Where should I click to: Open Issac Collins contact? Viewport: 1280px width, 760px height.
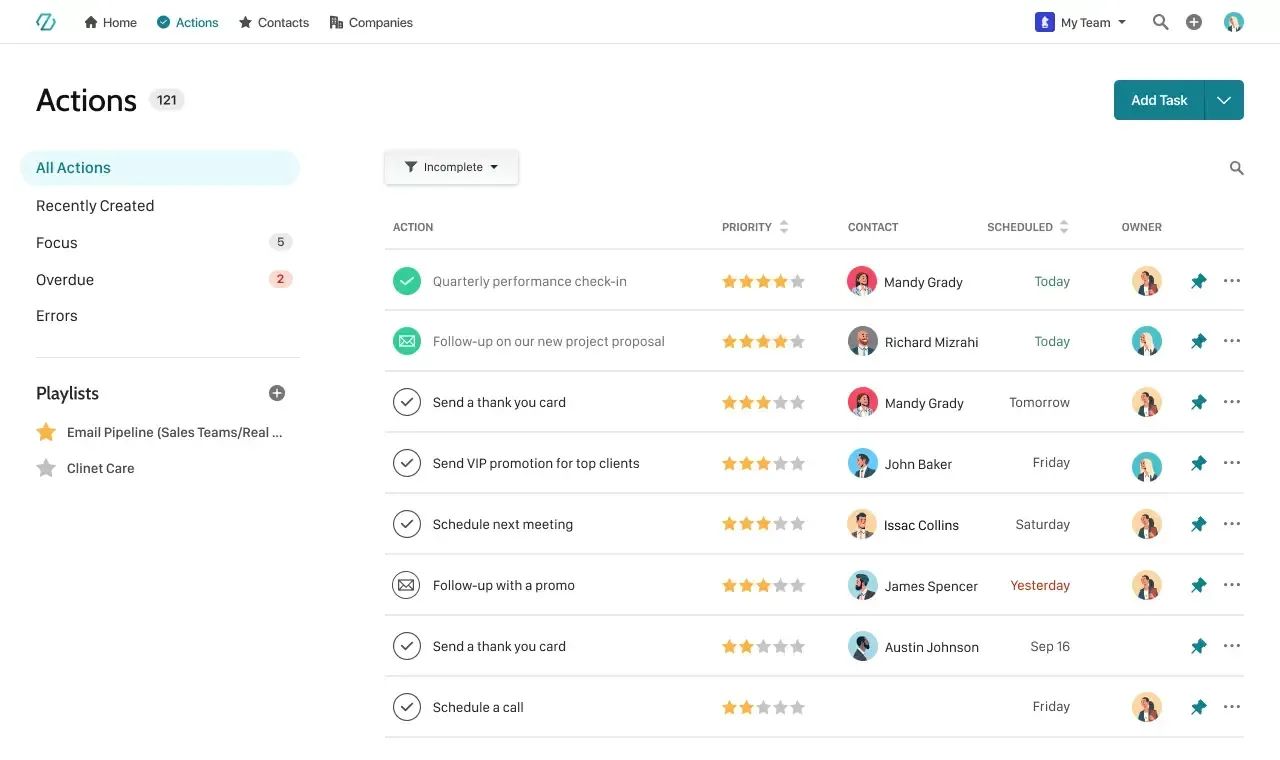pyautogui.click(x=903, y=524)
